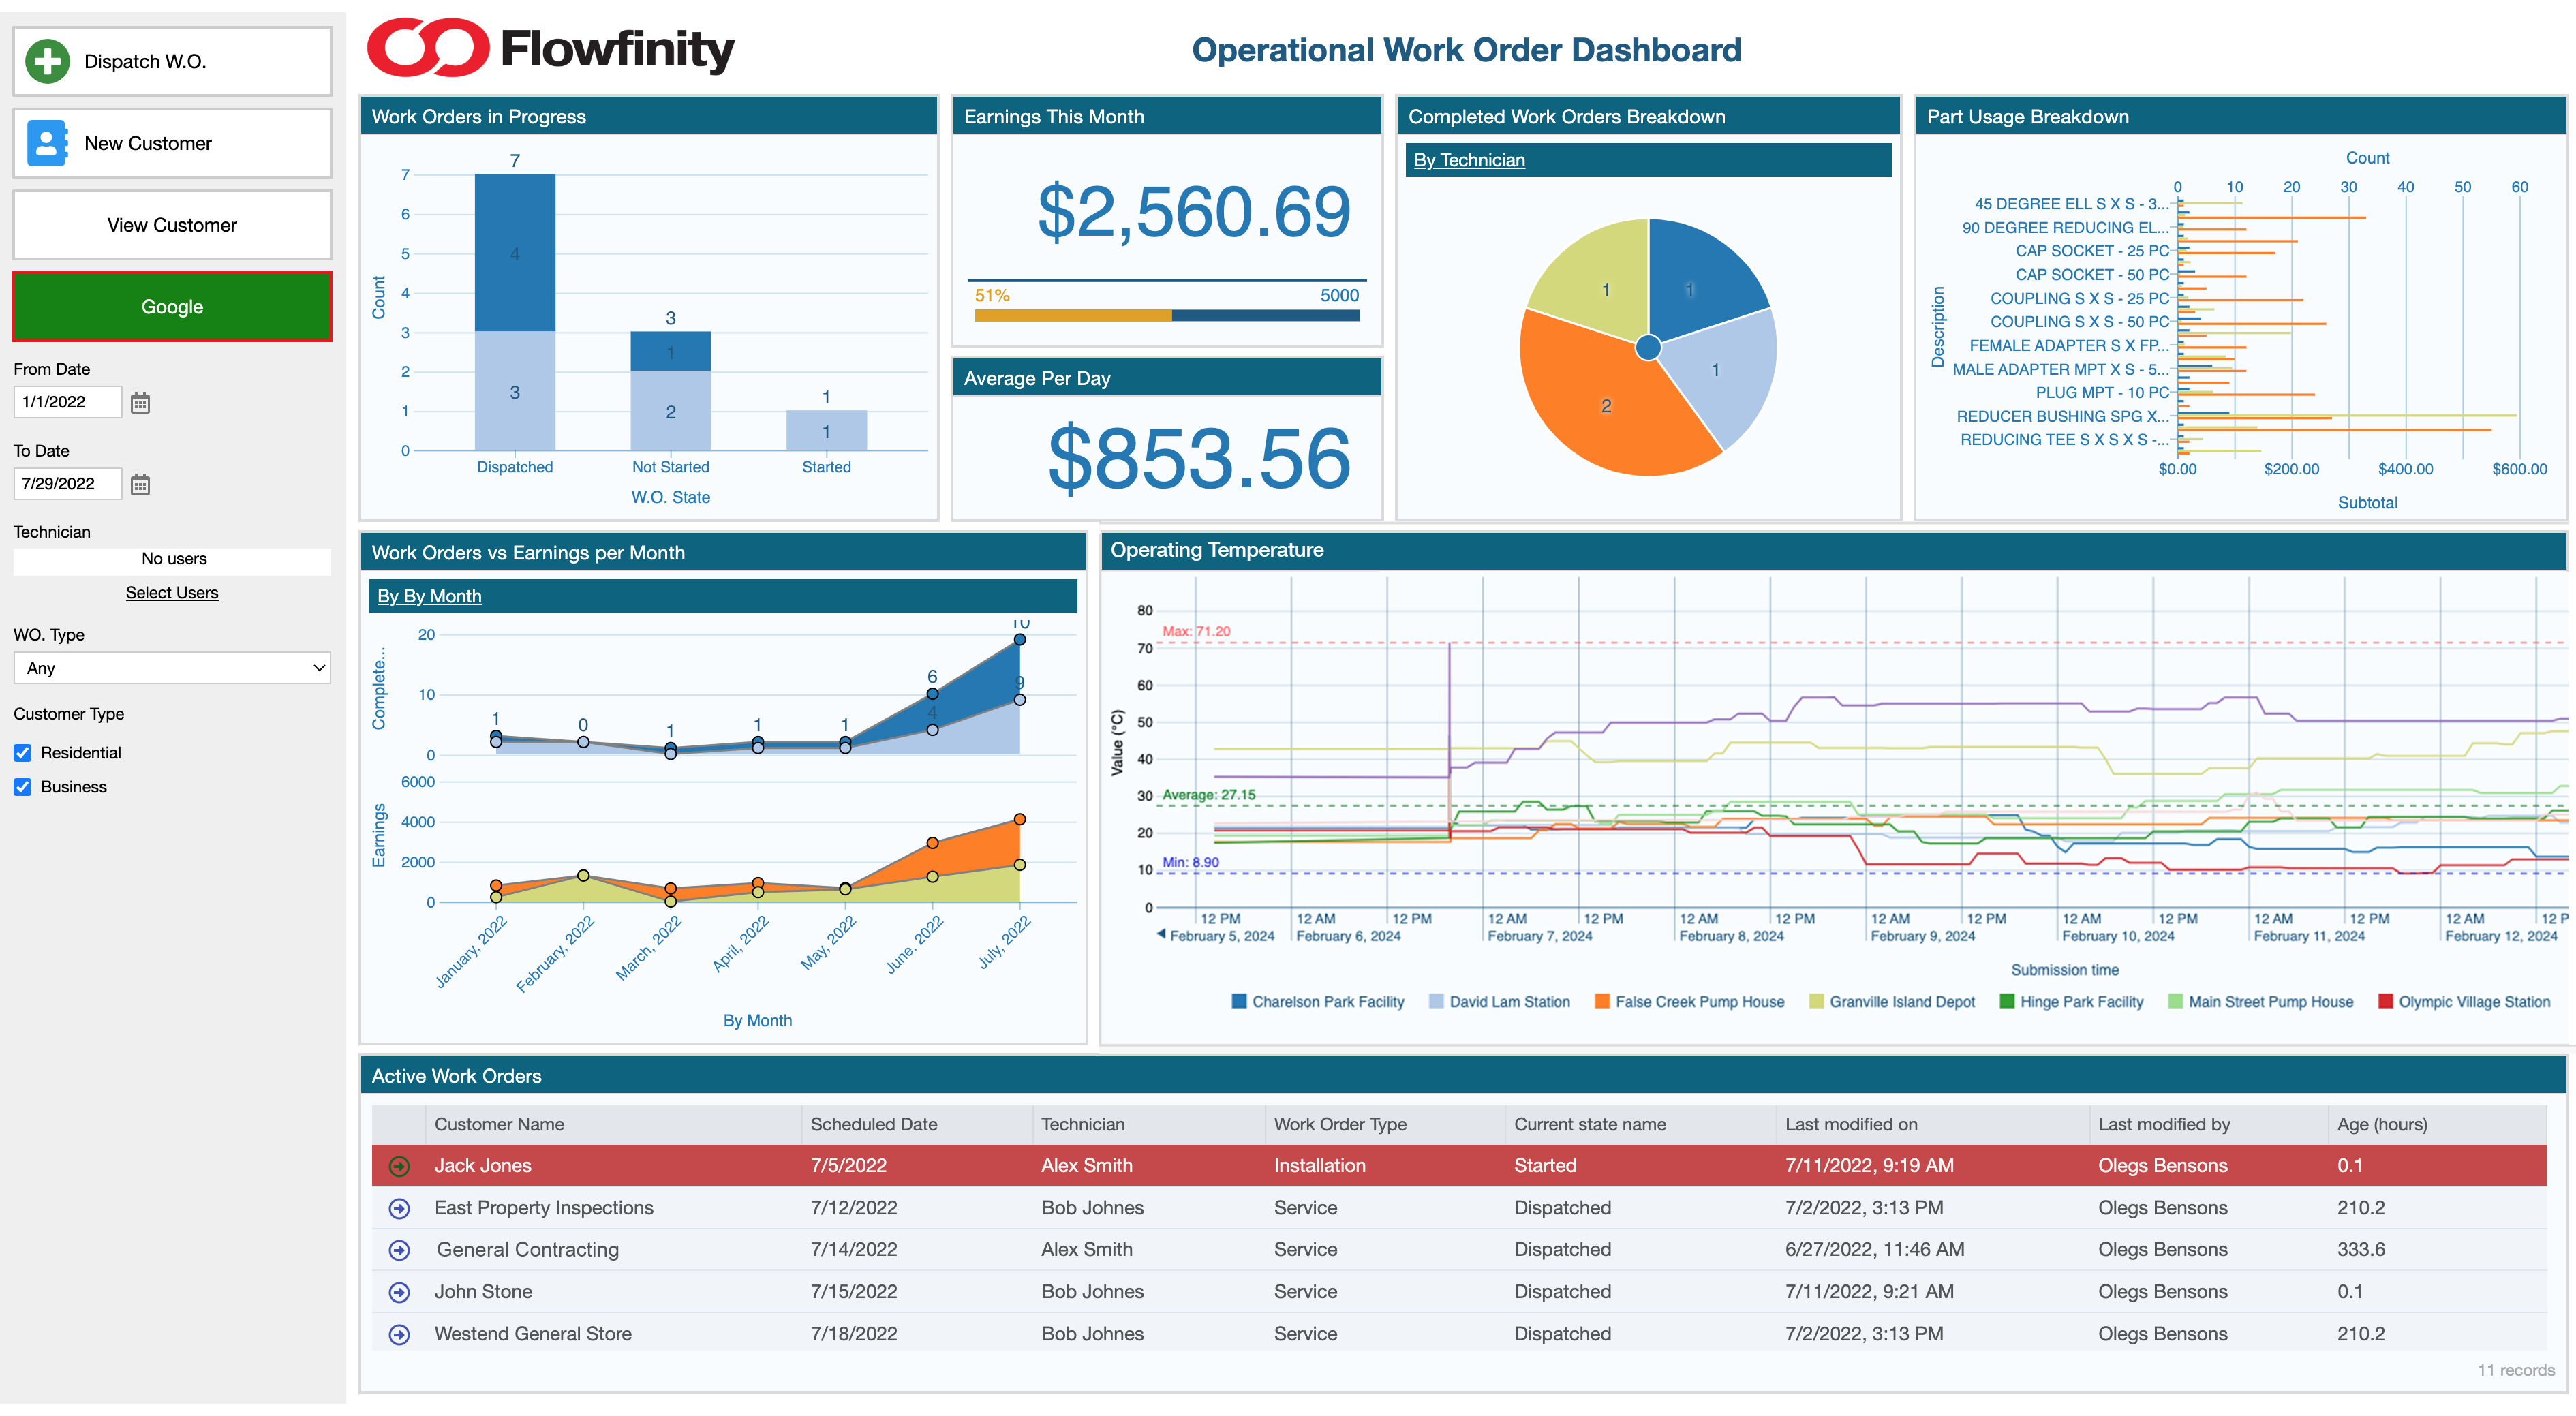Image resolution: width=2576 pixels, height=1416 pixels.
Task: Open the From Date calendar picker
Action: [140, 402]
